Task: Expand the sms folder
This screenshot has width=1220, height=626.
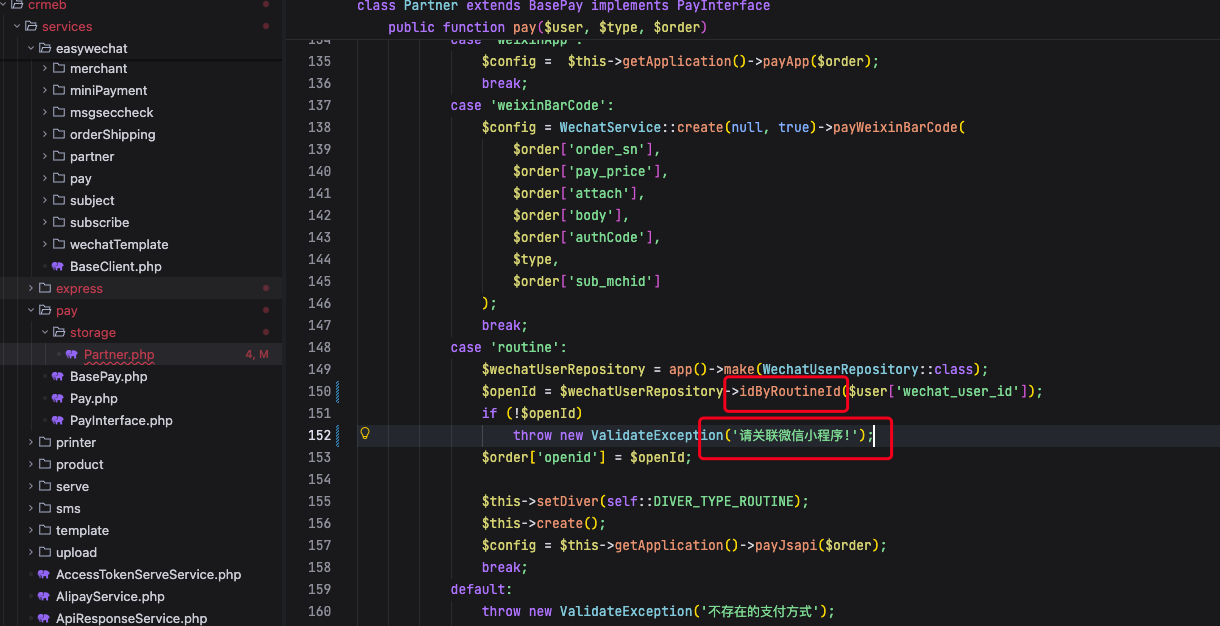Action: tap(32, 508)
